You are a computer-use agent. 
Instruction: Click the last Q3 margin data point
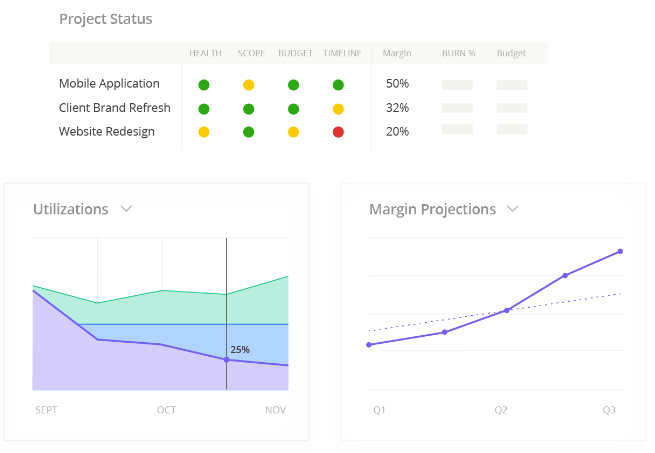pyautogui.click(x=621, y=251)
